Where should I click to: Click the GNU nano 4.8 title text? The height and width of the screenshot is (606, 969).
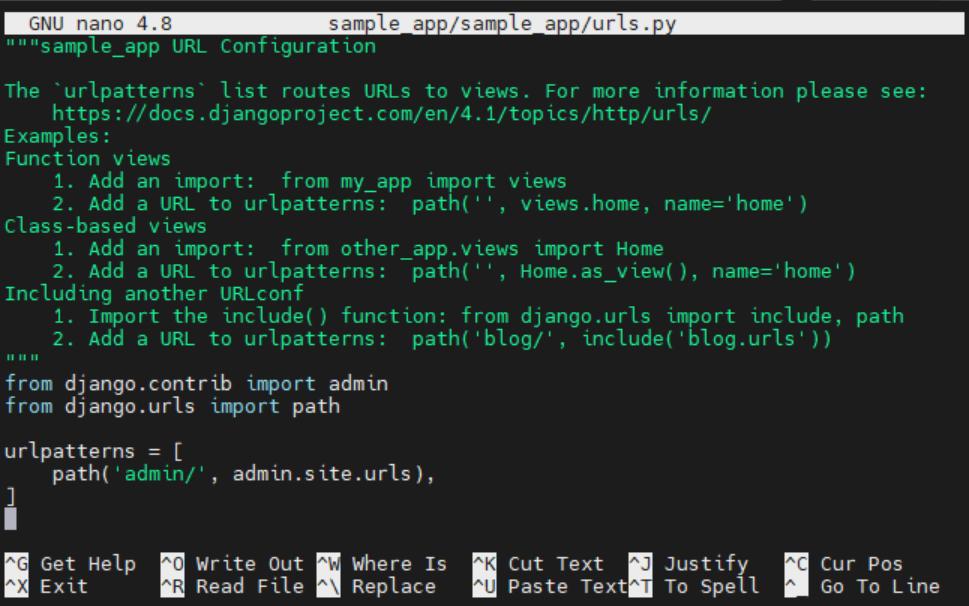pos(100,24)
